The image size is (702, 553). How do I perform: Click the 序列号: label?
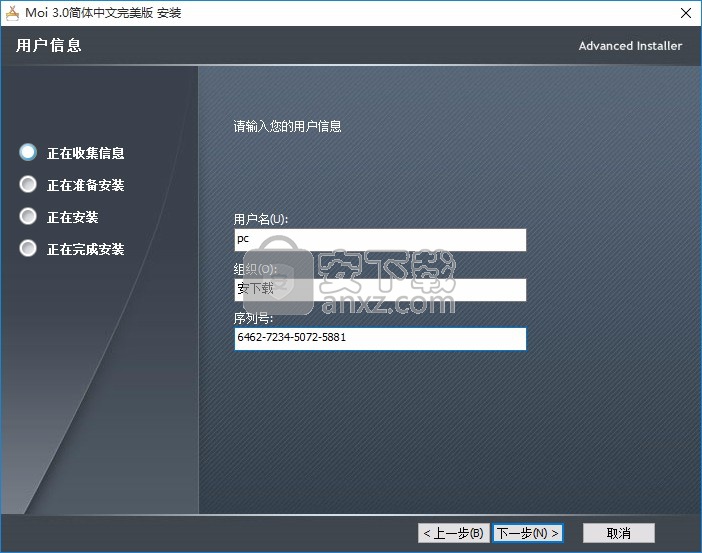[253, 318]
